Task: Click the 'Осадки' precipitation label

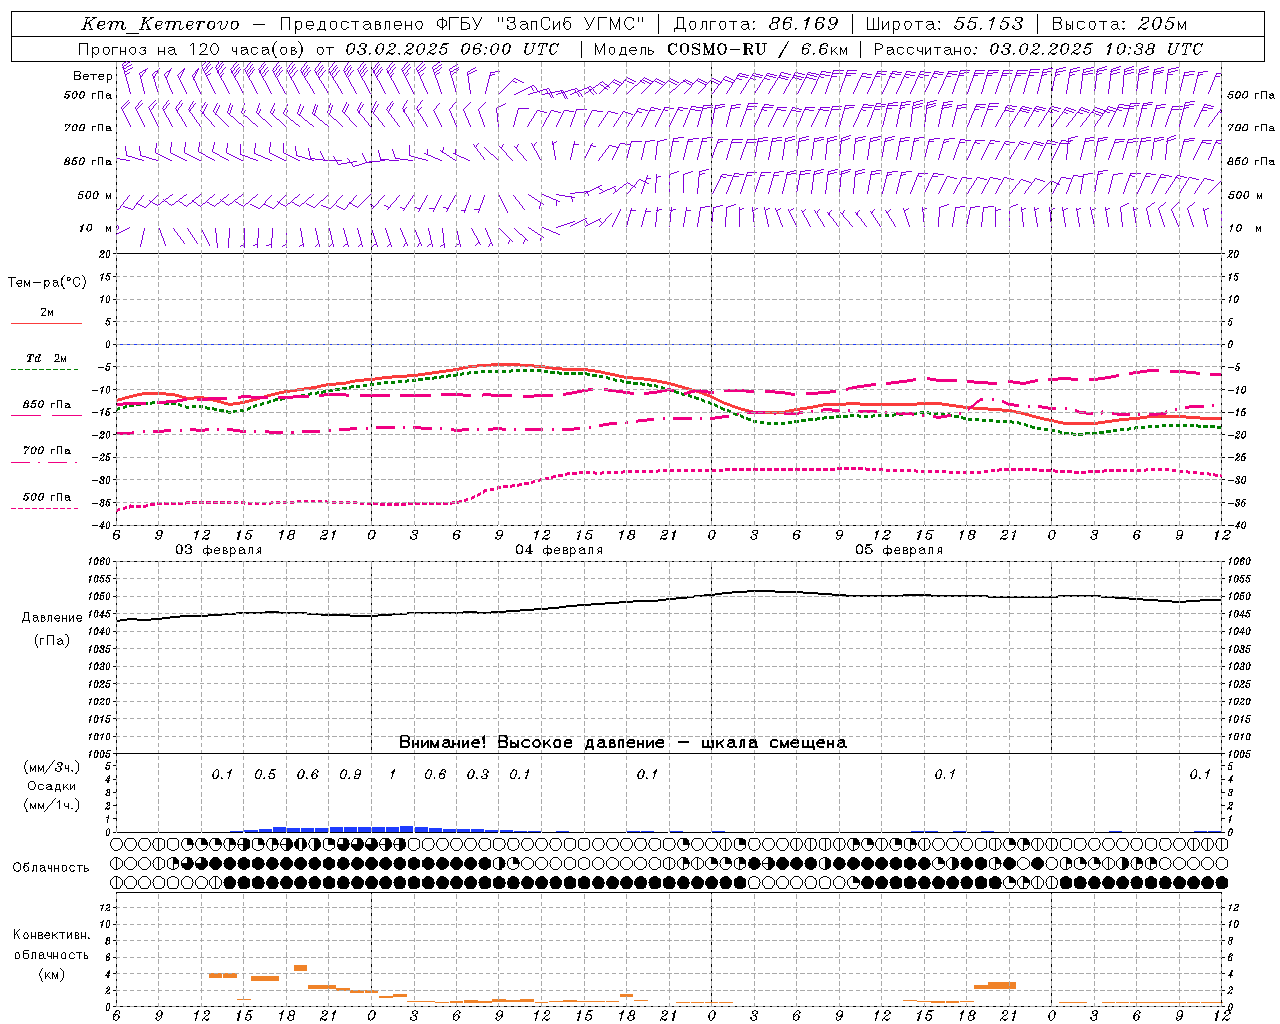Action: [51, 786]
